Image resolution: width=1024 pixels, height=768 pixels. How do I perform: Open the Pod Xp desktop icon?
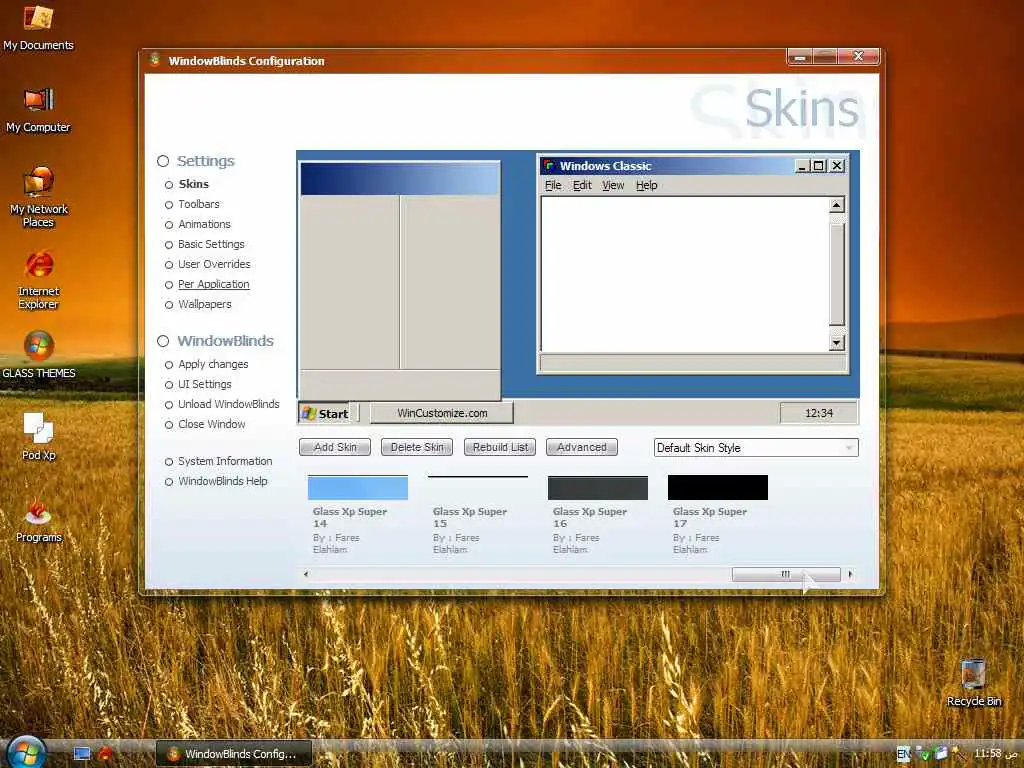point(38,436)
